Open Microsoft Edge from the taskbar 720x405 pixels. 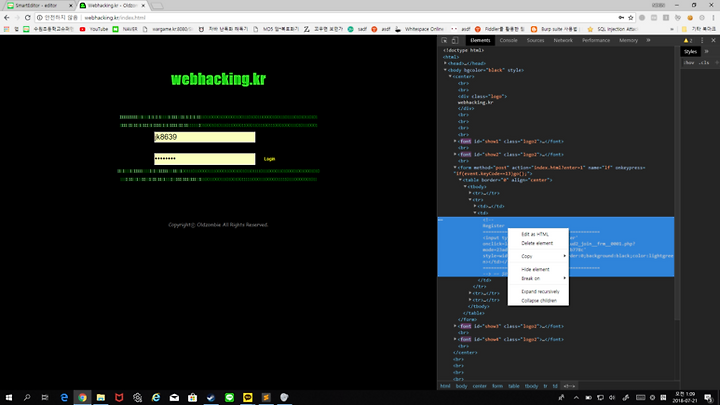click(64, 397)
